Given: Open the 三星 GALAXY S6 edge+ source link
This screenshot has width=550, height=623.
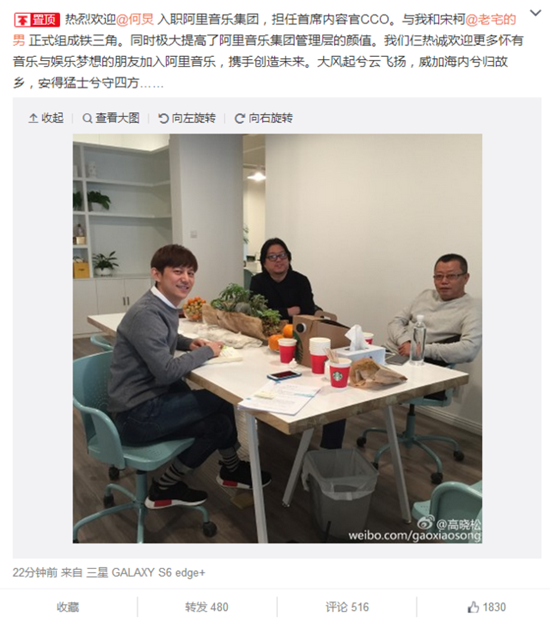Looking at the screenshot, I should [146, 573].
